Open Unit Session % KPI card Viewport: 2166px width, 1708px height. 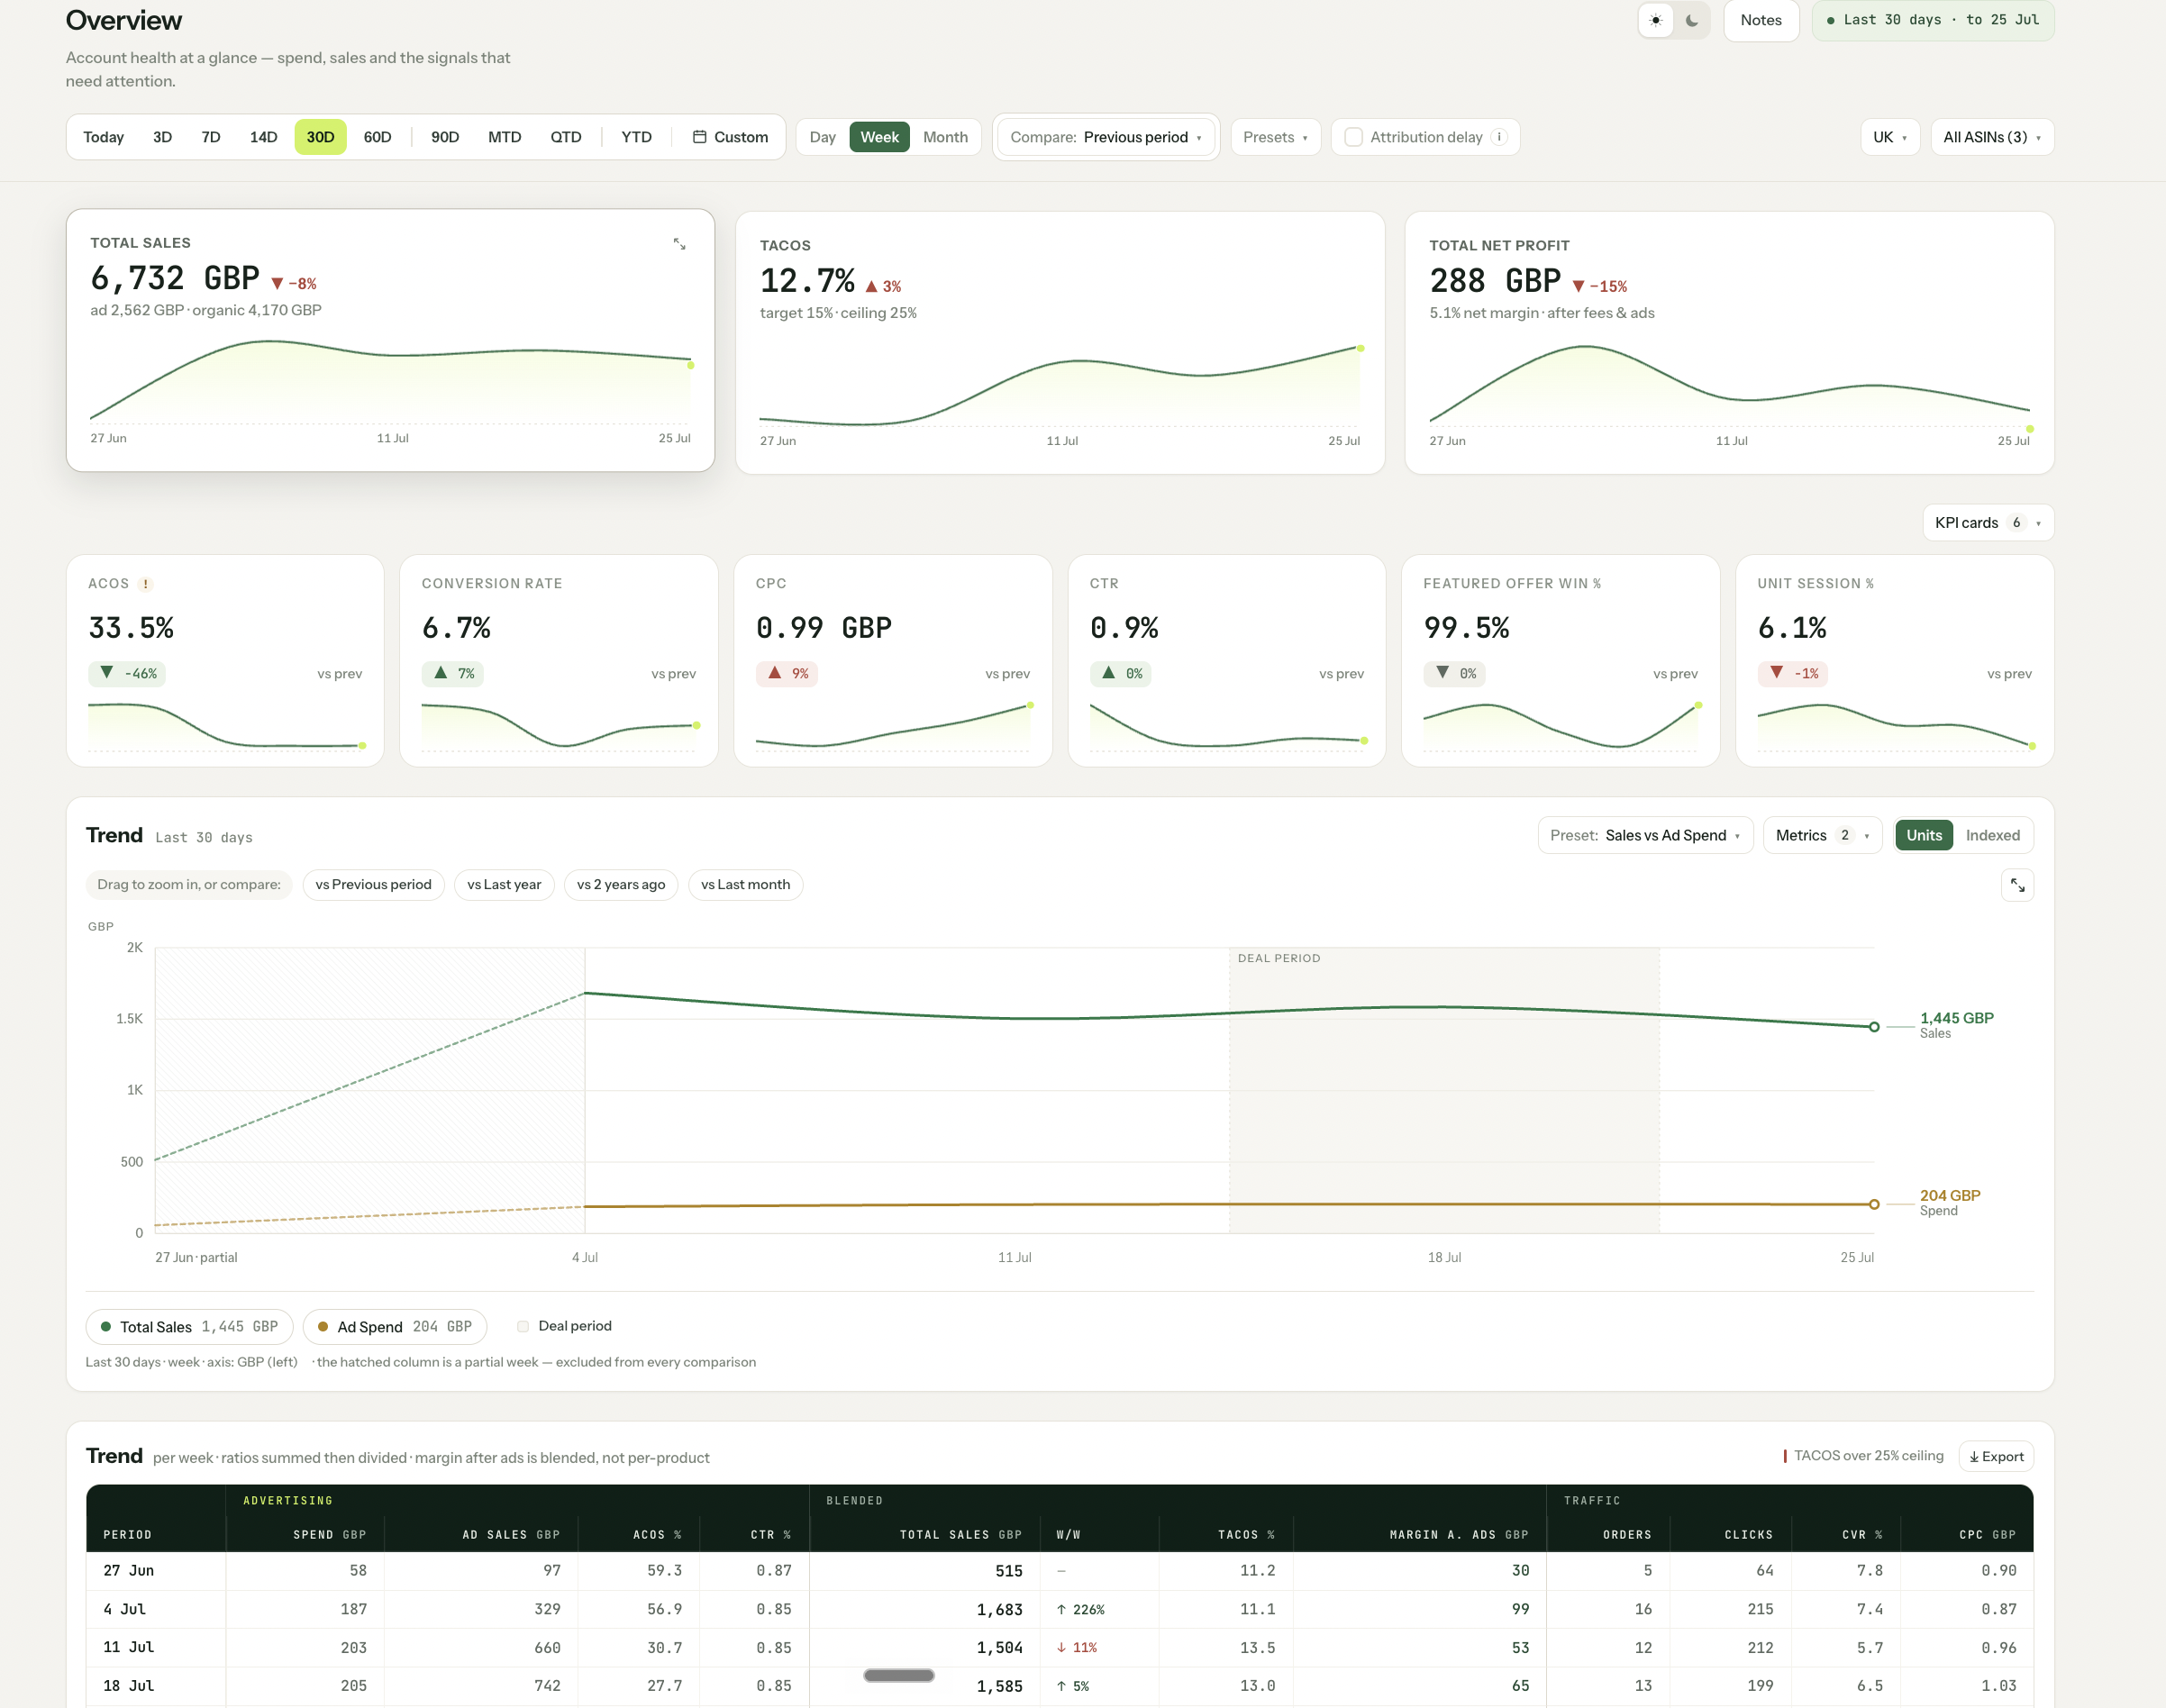pyautogui.click(x=1894, y=661)
